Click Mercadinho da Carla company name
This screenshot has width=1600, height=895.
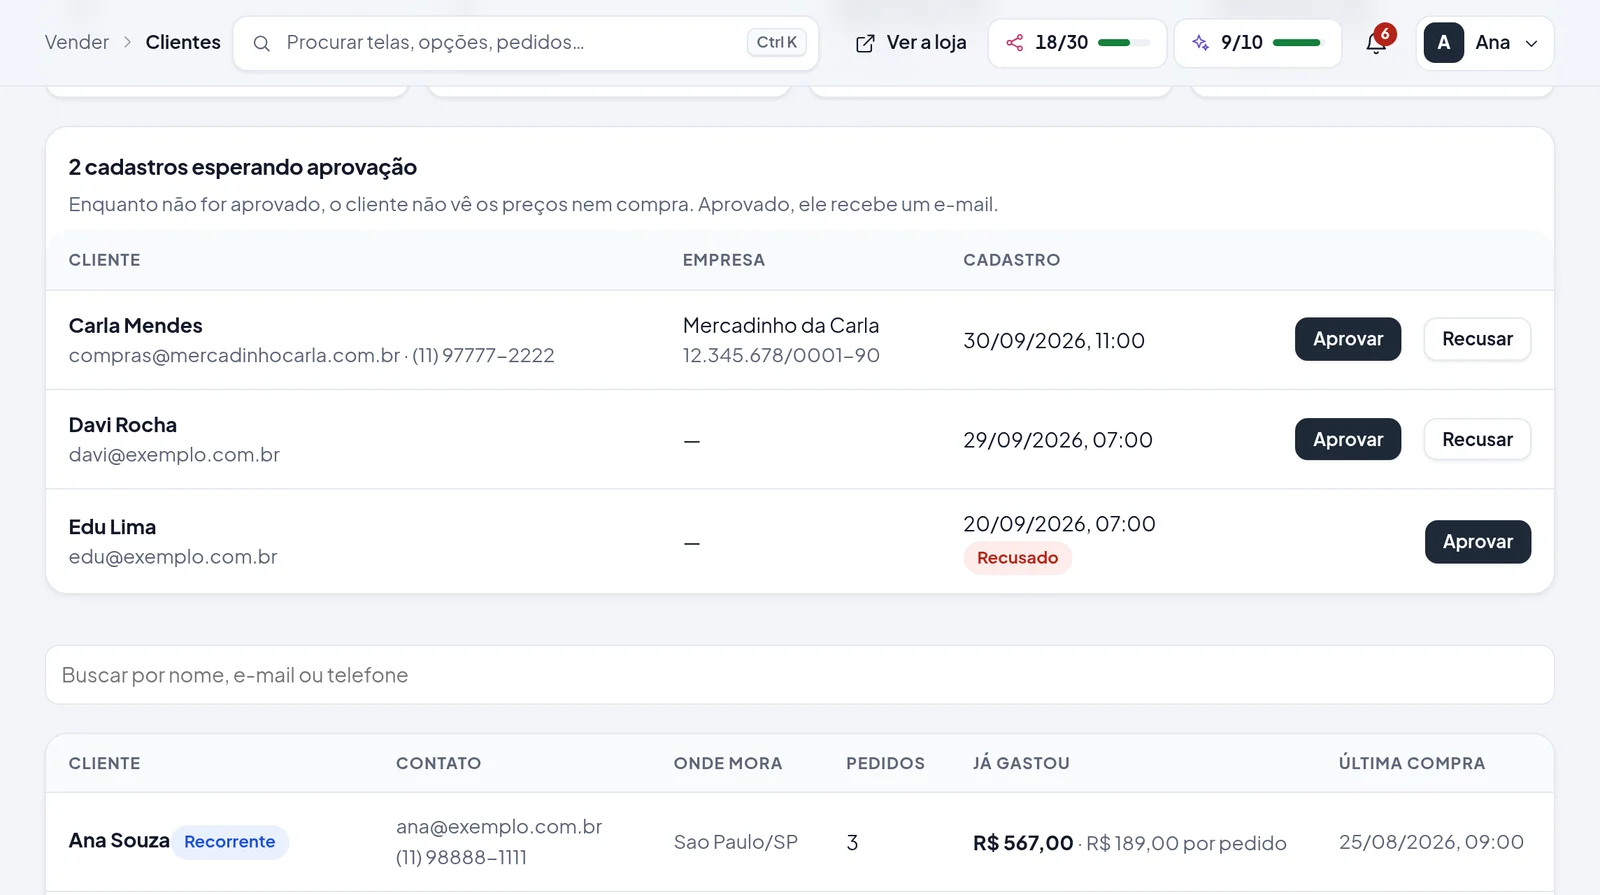(x=781, y=326)
